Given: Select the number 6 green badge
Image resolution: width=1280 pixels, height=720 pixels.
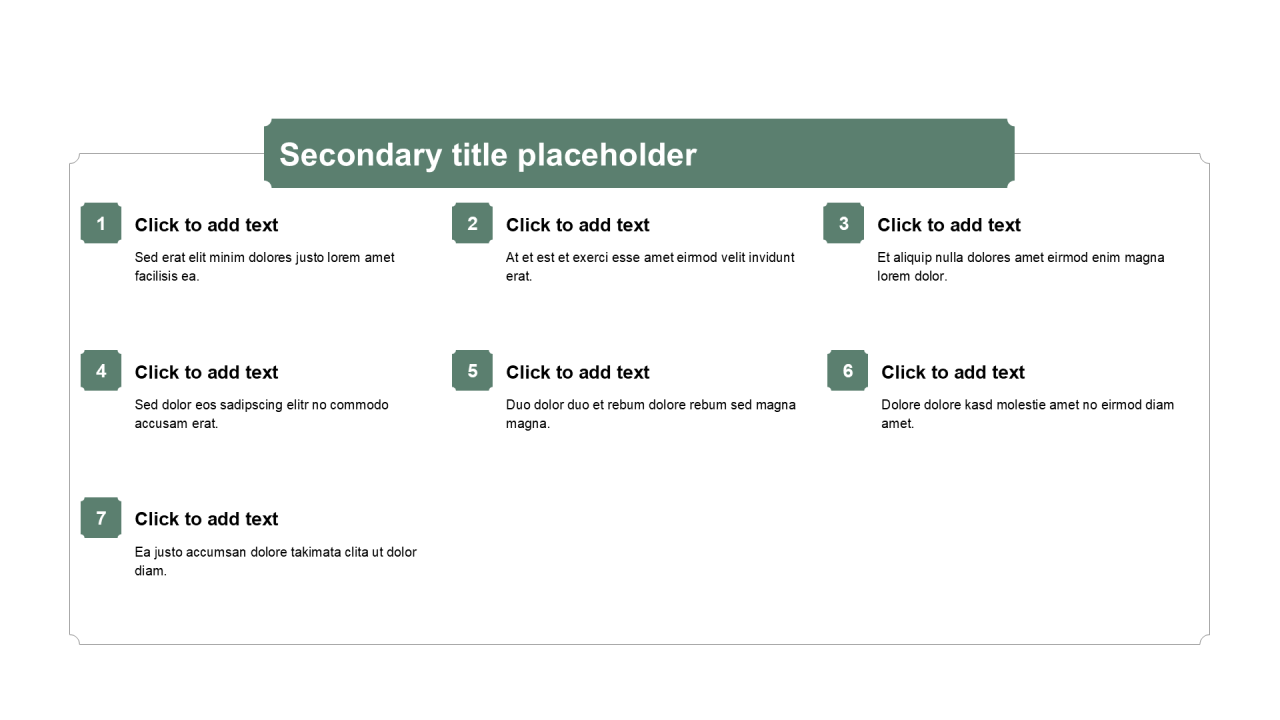Looking at the screenshot, I should coord(847,371).
